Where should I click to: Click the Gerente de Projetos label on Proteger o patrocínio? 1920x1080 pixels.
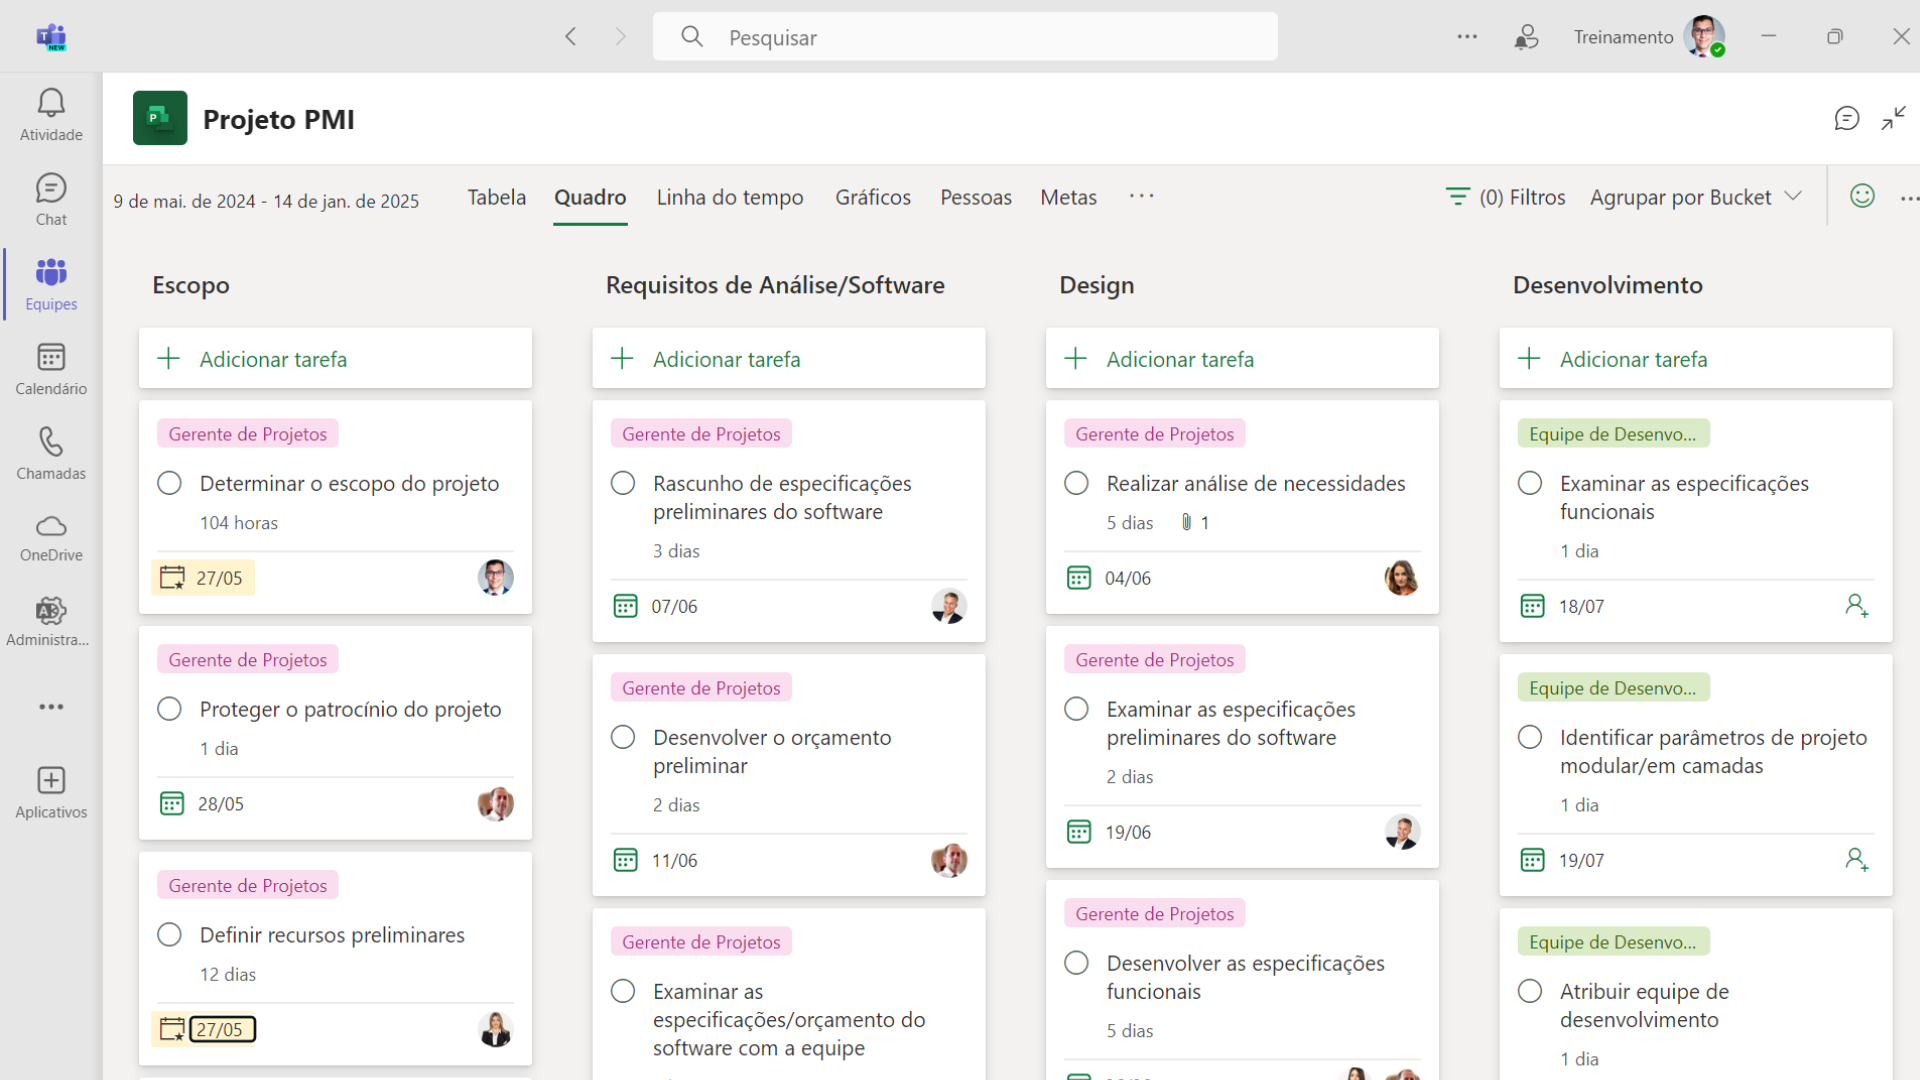(248, 660)
